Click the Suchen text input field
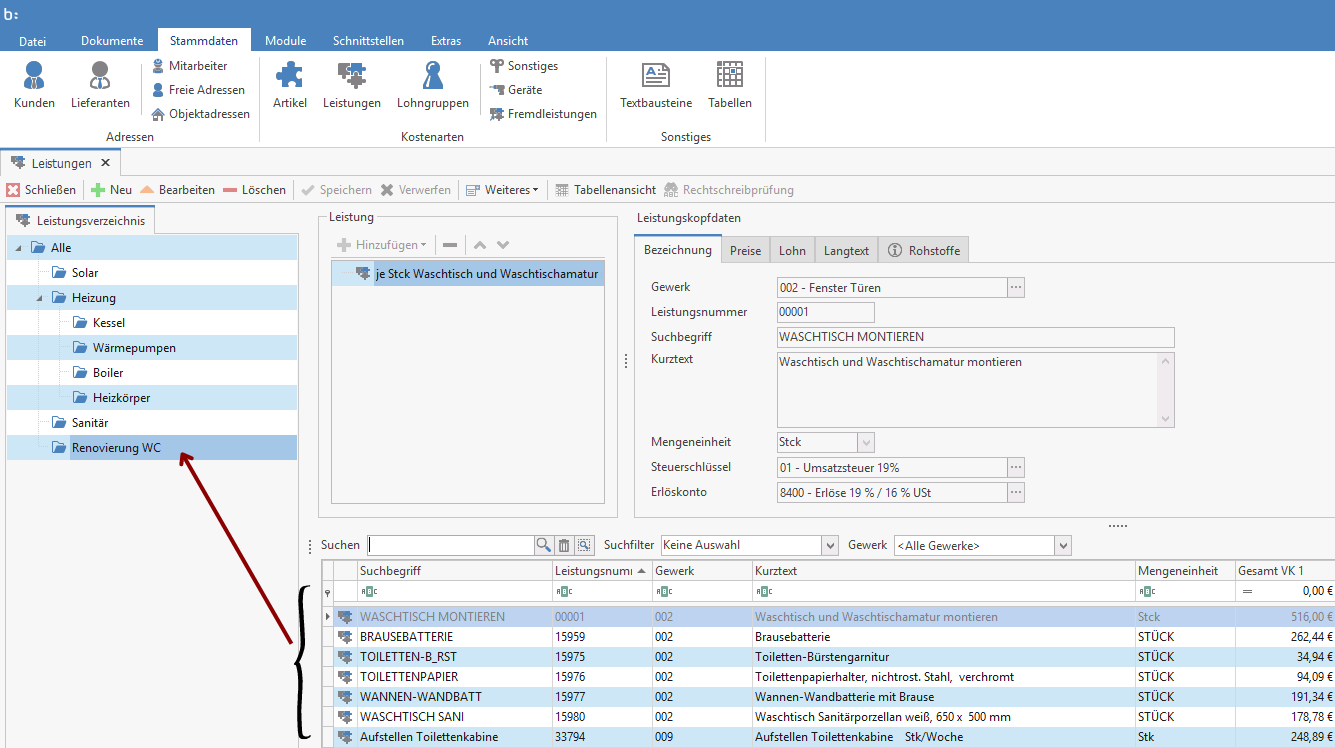Viewport: 1335px width, 748px height. [x=450, y=545]
